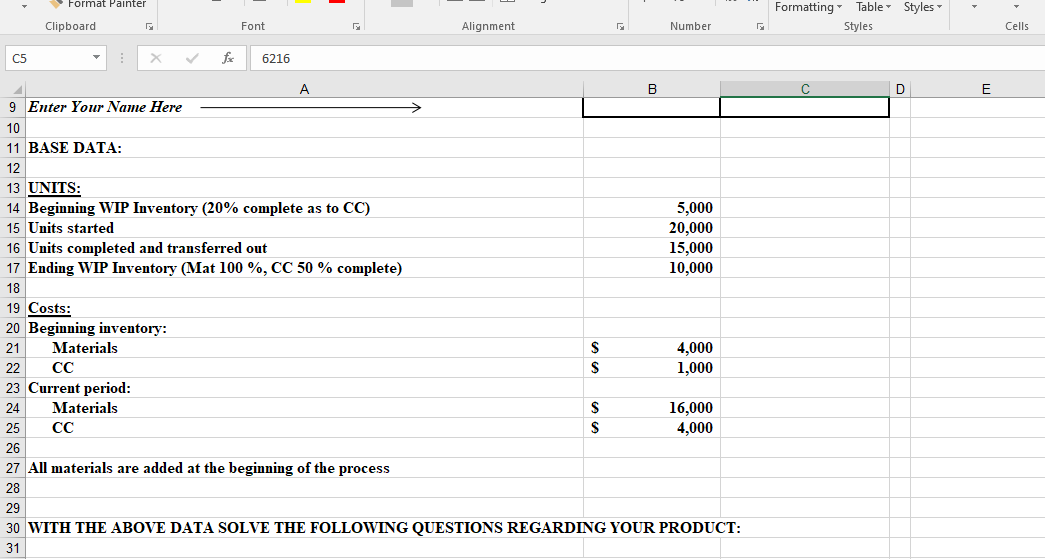Viewport: 1045px width, 559px height.
Task: Open the Alignment group dialog launcher
Action: tap(620, 27)
